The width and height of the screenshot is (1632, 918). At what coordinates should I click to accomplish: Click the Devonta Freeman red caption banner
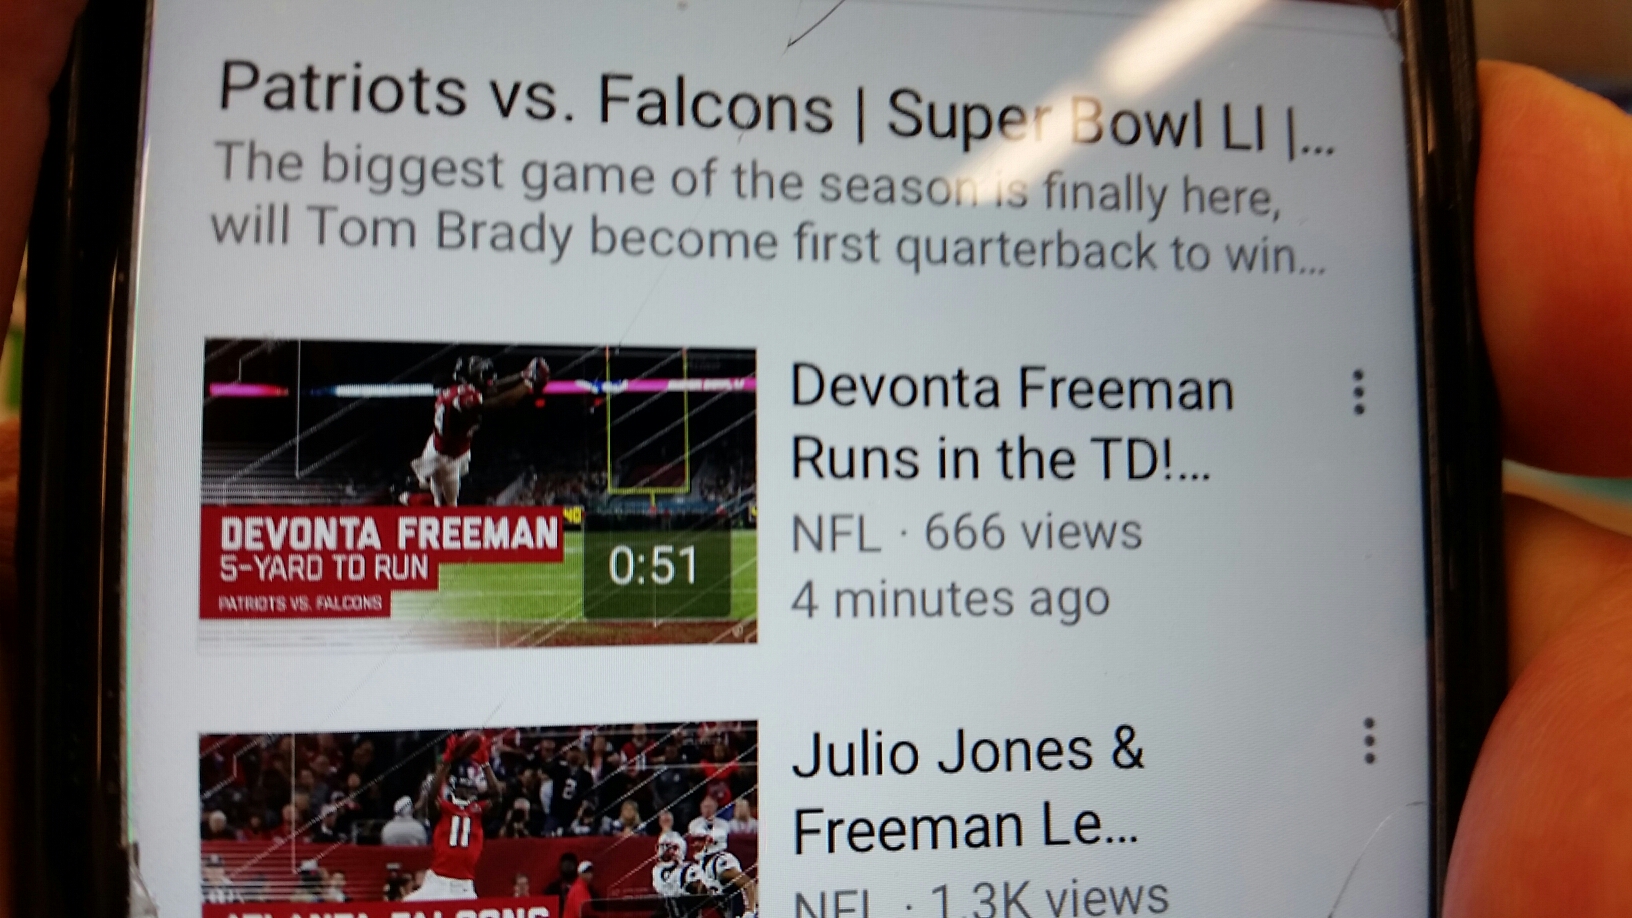pos(380,561)
